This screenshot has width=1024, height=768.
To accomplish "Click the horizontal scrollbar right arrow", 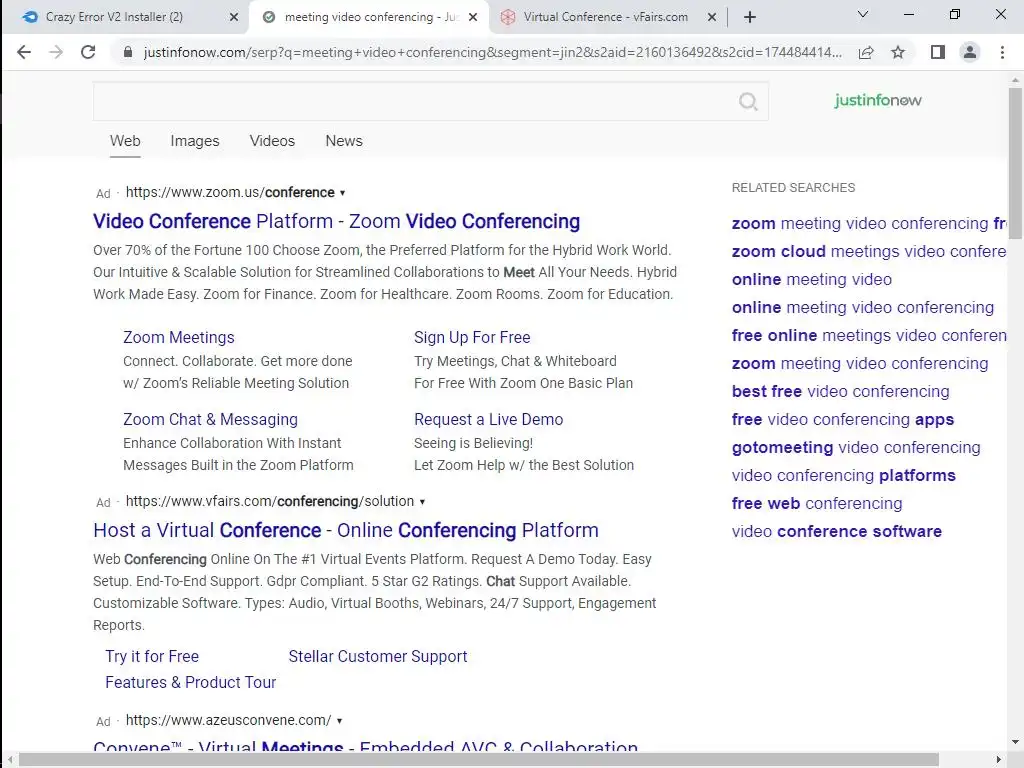I will [x=1000, y=760].
